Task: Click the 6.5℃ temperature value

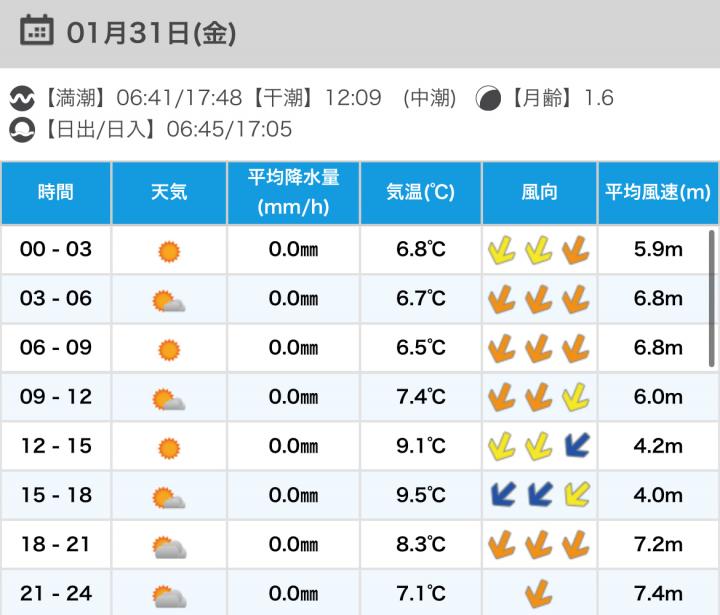Action: coord(421,348)
